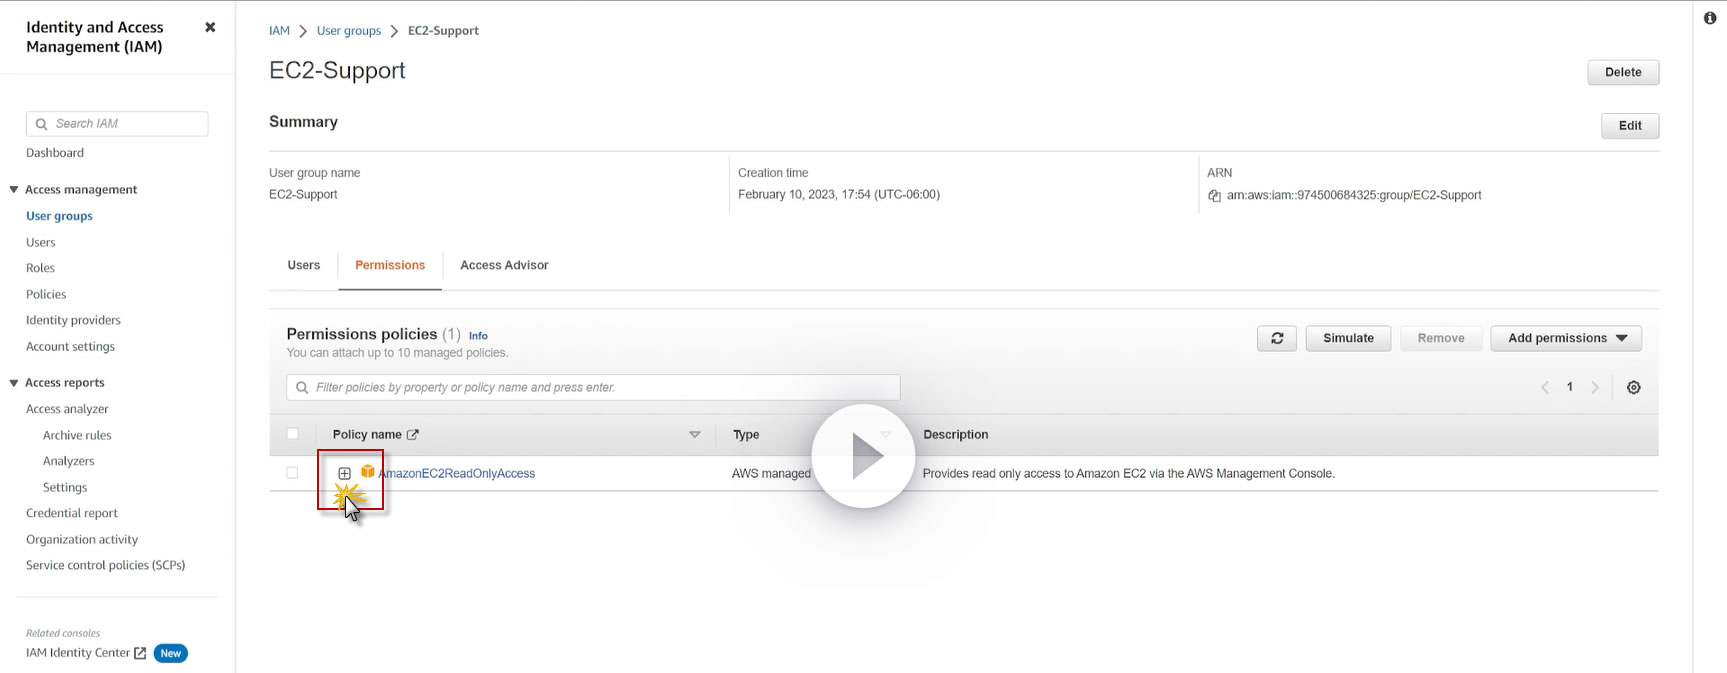Go to the previous page of policies
This screenshot has width=1727, height=673.
pos(1545,388)
